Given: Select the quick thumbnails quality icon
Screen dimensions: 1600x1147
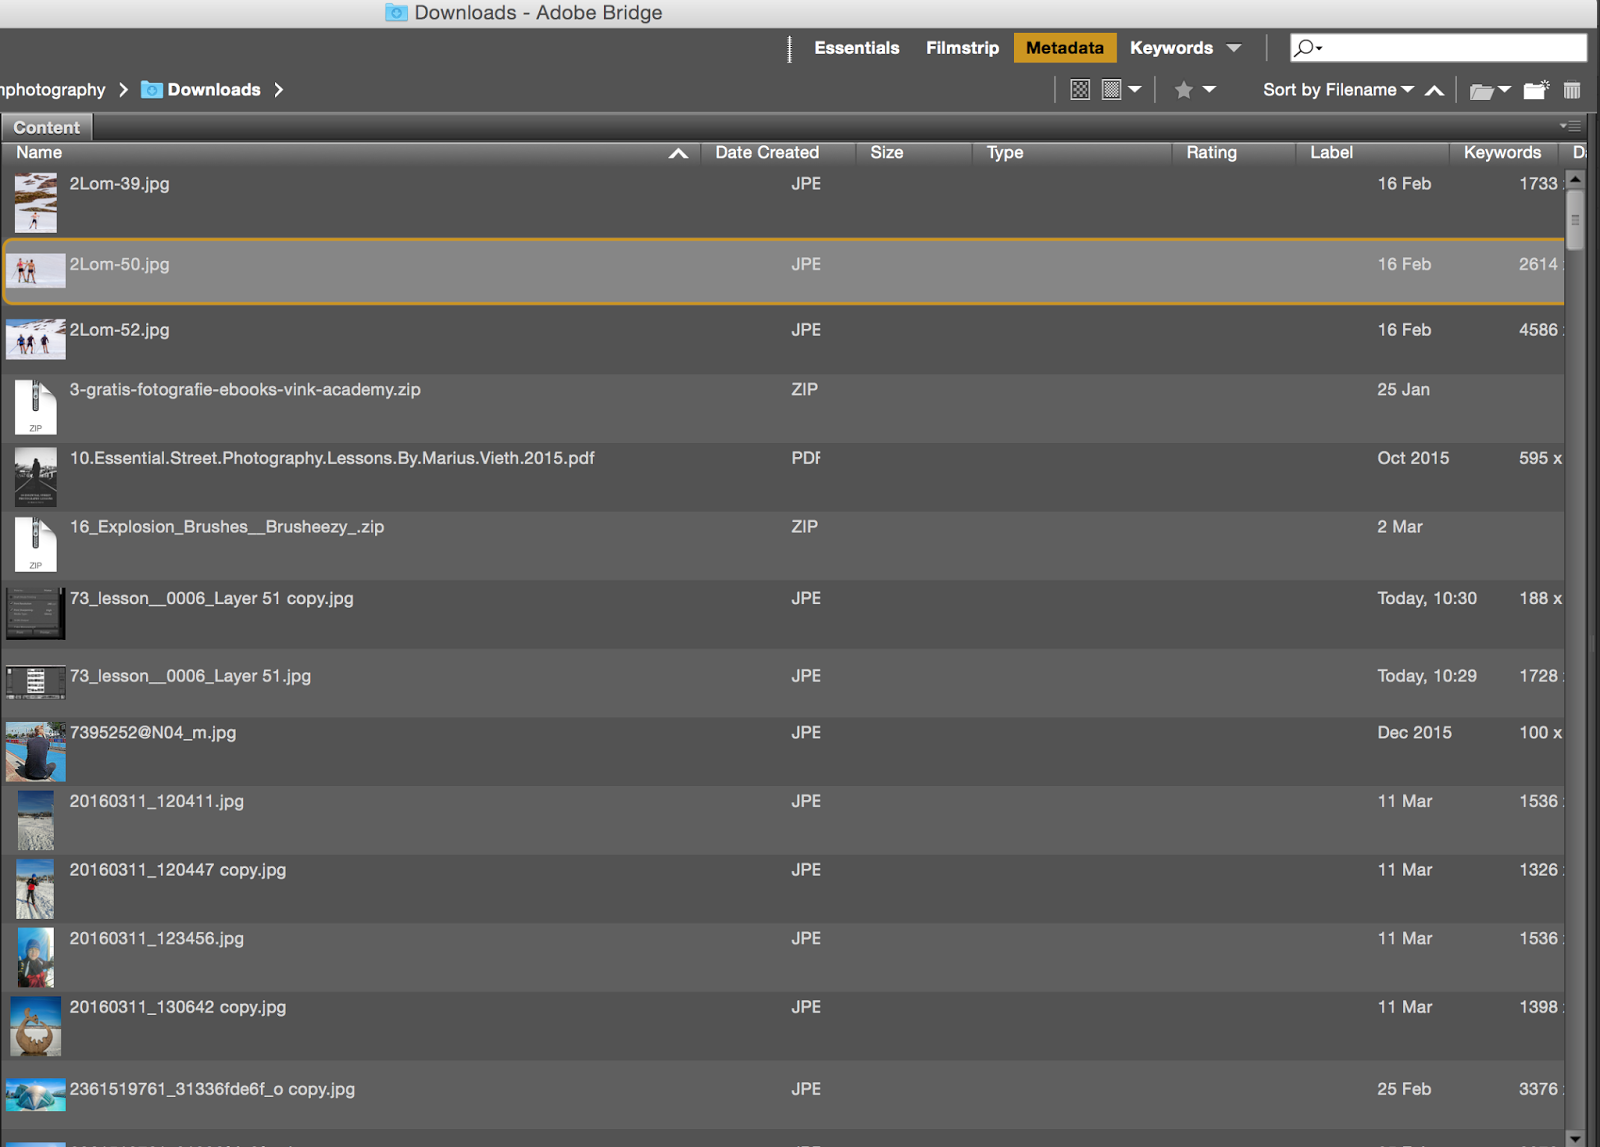Looking at the screenshot, I should pyautogui.click(x=1080, y=90).
